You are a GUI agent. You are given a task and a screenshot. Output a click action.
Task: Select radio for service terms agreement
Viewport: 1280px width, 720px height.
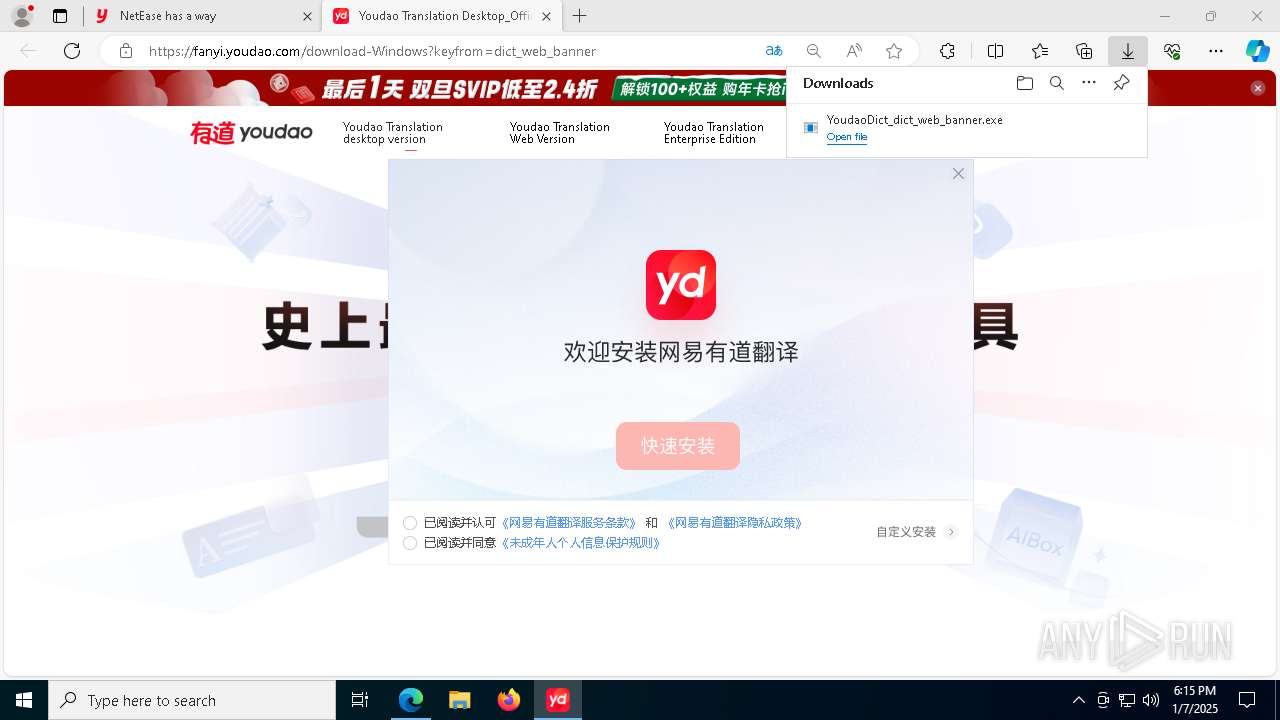(410, 523)
